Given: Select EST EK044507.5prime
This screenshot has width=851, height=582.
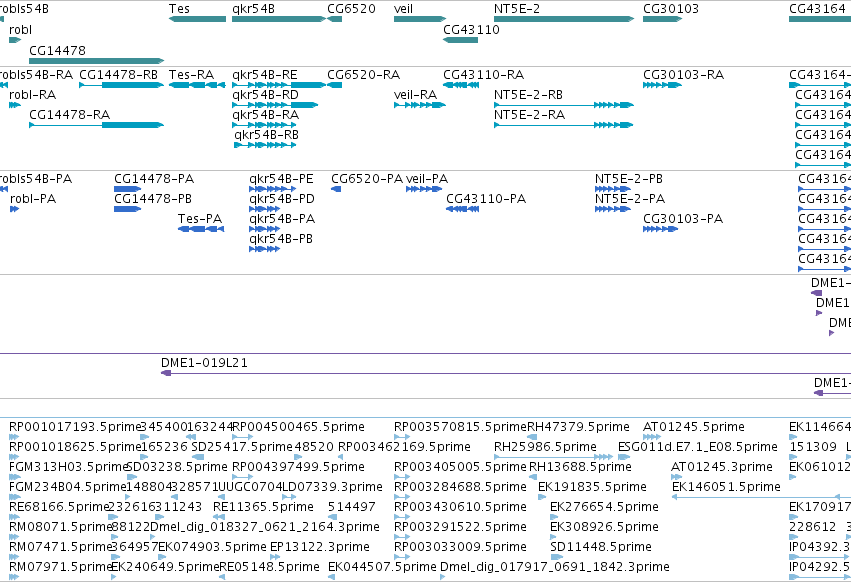Looking at the screenshot, I should click(x=331, y=578).
